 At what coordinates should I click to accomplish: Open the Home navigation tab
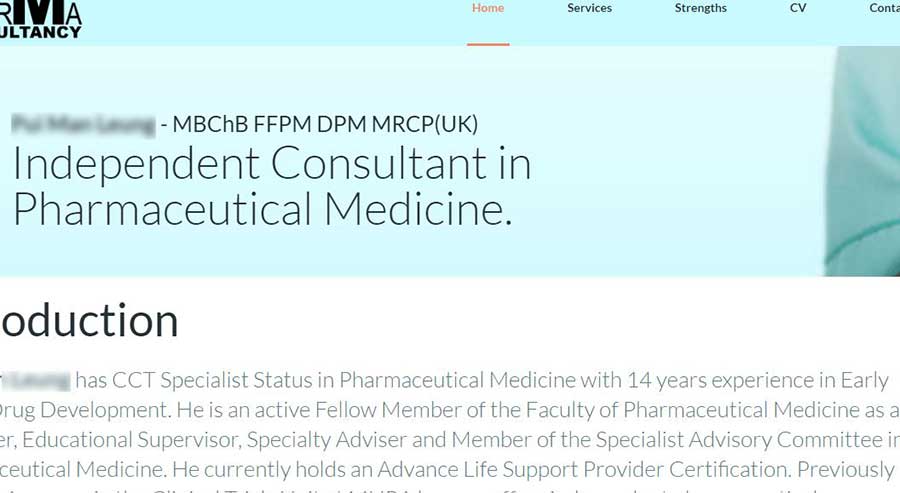click(488, 8)
